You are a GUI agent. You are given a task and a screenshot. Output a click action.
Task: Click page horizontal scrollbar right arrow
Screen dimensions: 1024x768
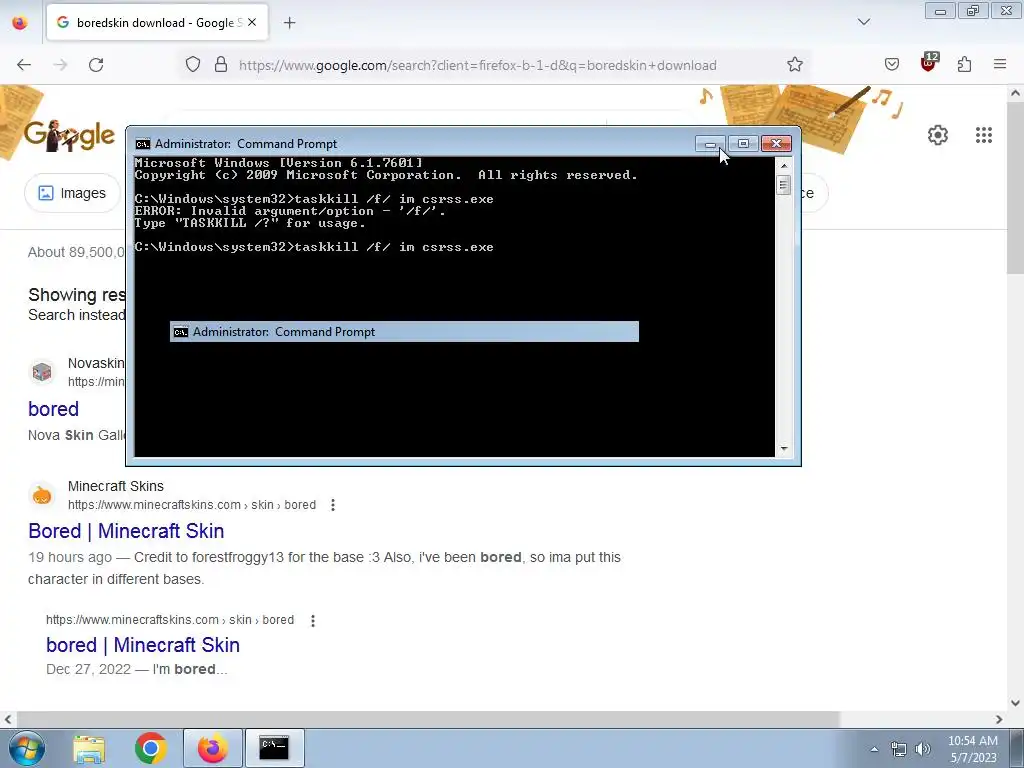click(x=999, y=719)
